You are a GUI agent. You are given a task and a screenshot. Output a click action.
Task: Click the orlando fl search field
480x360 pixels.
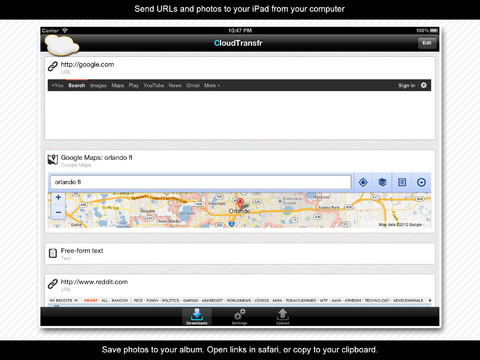(x=201, y=182)
